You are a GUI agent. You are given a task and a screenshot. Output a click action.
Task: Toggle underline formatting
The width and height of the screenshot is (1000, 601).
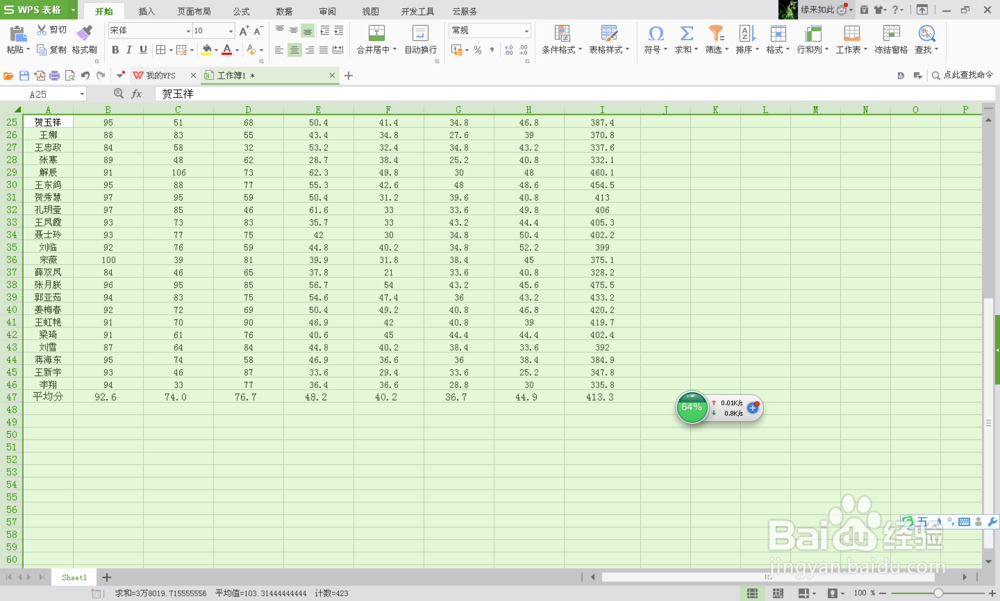pyautogui.click(x=143, y=50)
